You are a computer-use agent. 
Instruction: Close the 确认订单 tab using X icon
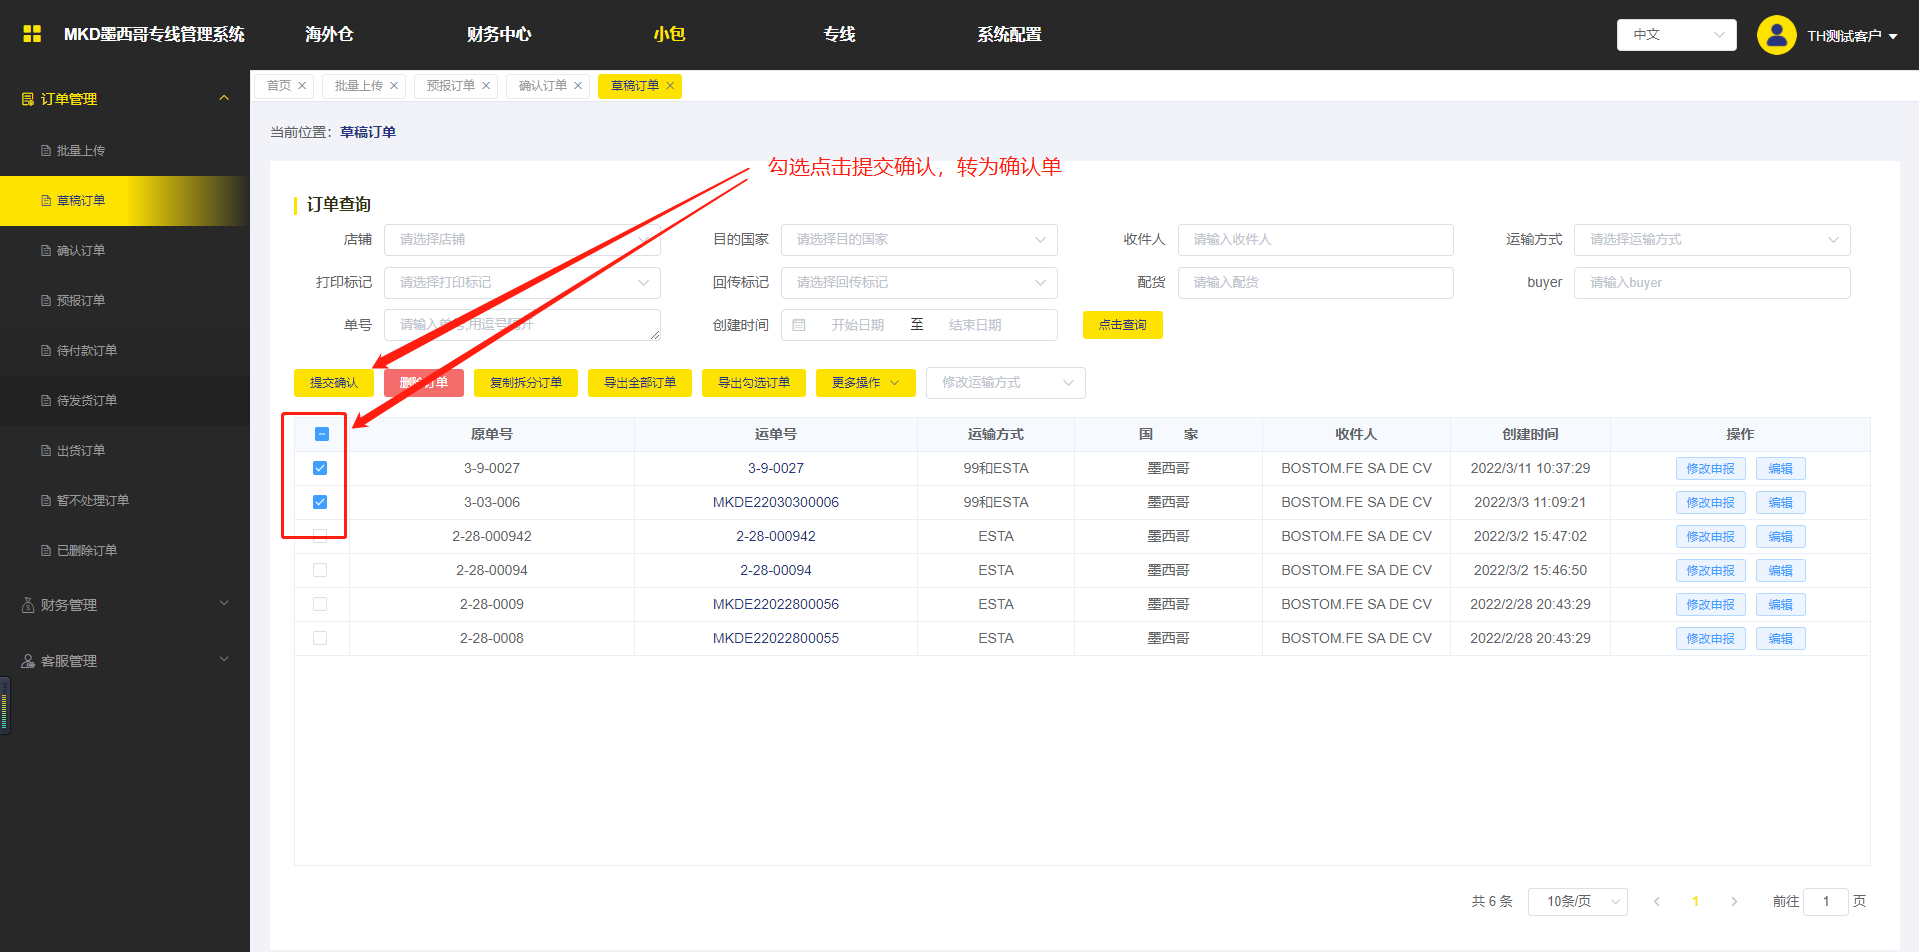tap(578, 86)
